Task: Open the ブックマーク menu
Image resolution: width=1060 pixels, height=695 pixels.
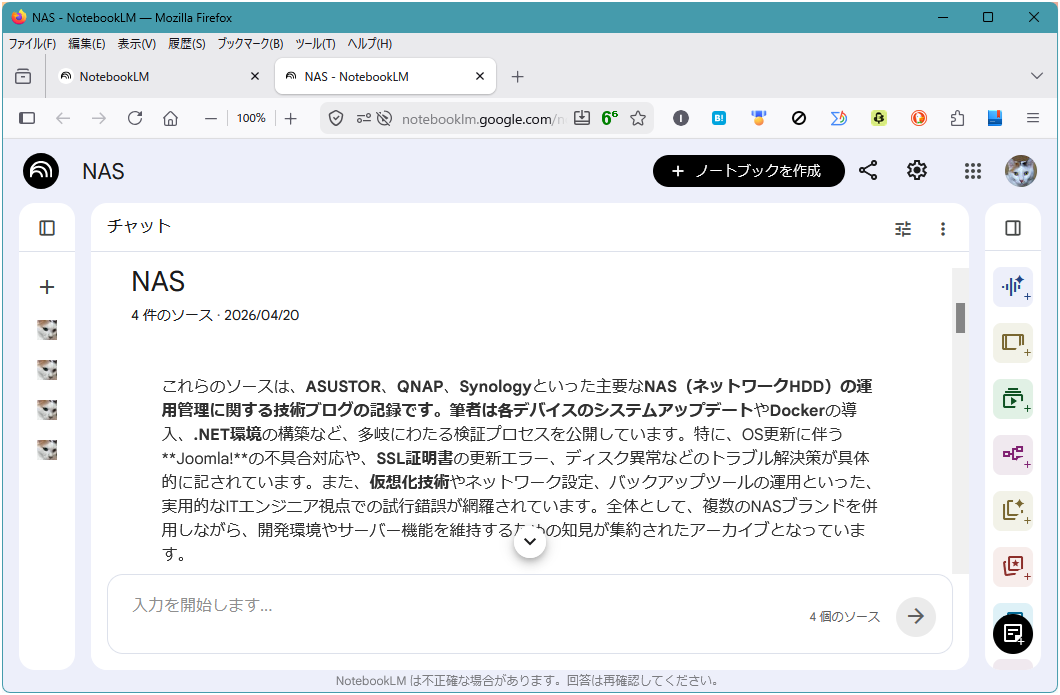Action: [x=250, y=44]
